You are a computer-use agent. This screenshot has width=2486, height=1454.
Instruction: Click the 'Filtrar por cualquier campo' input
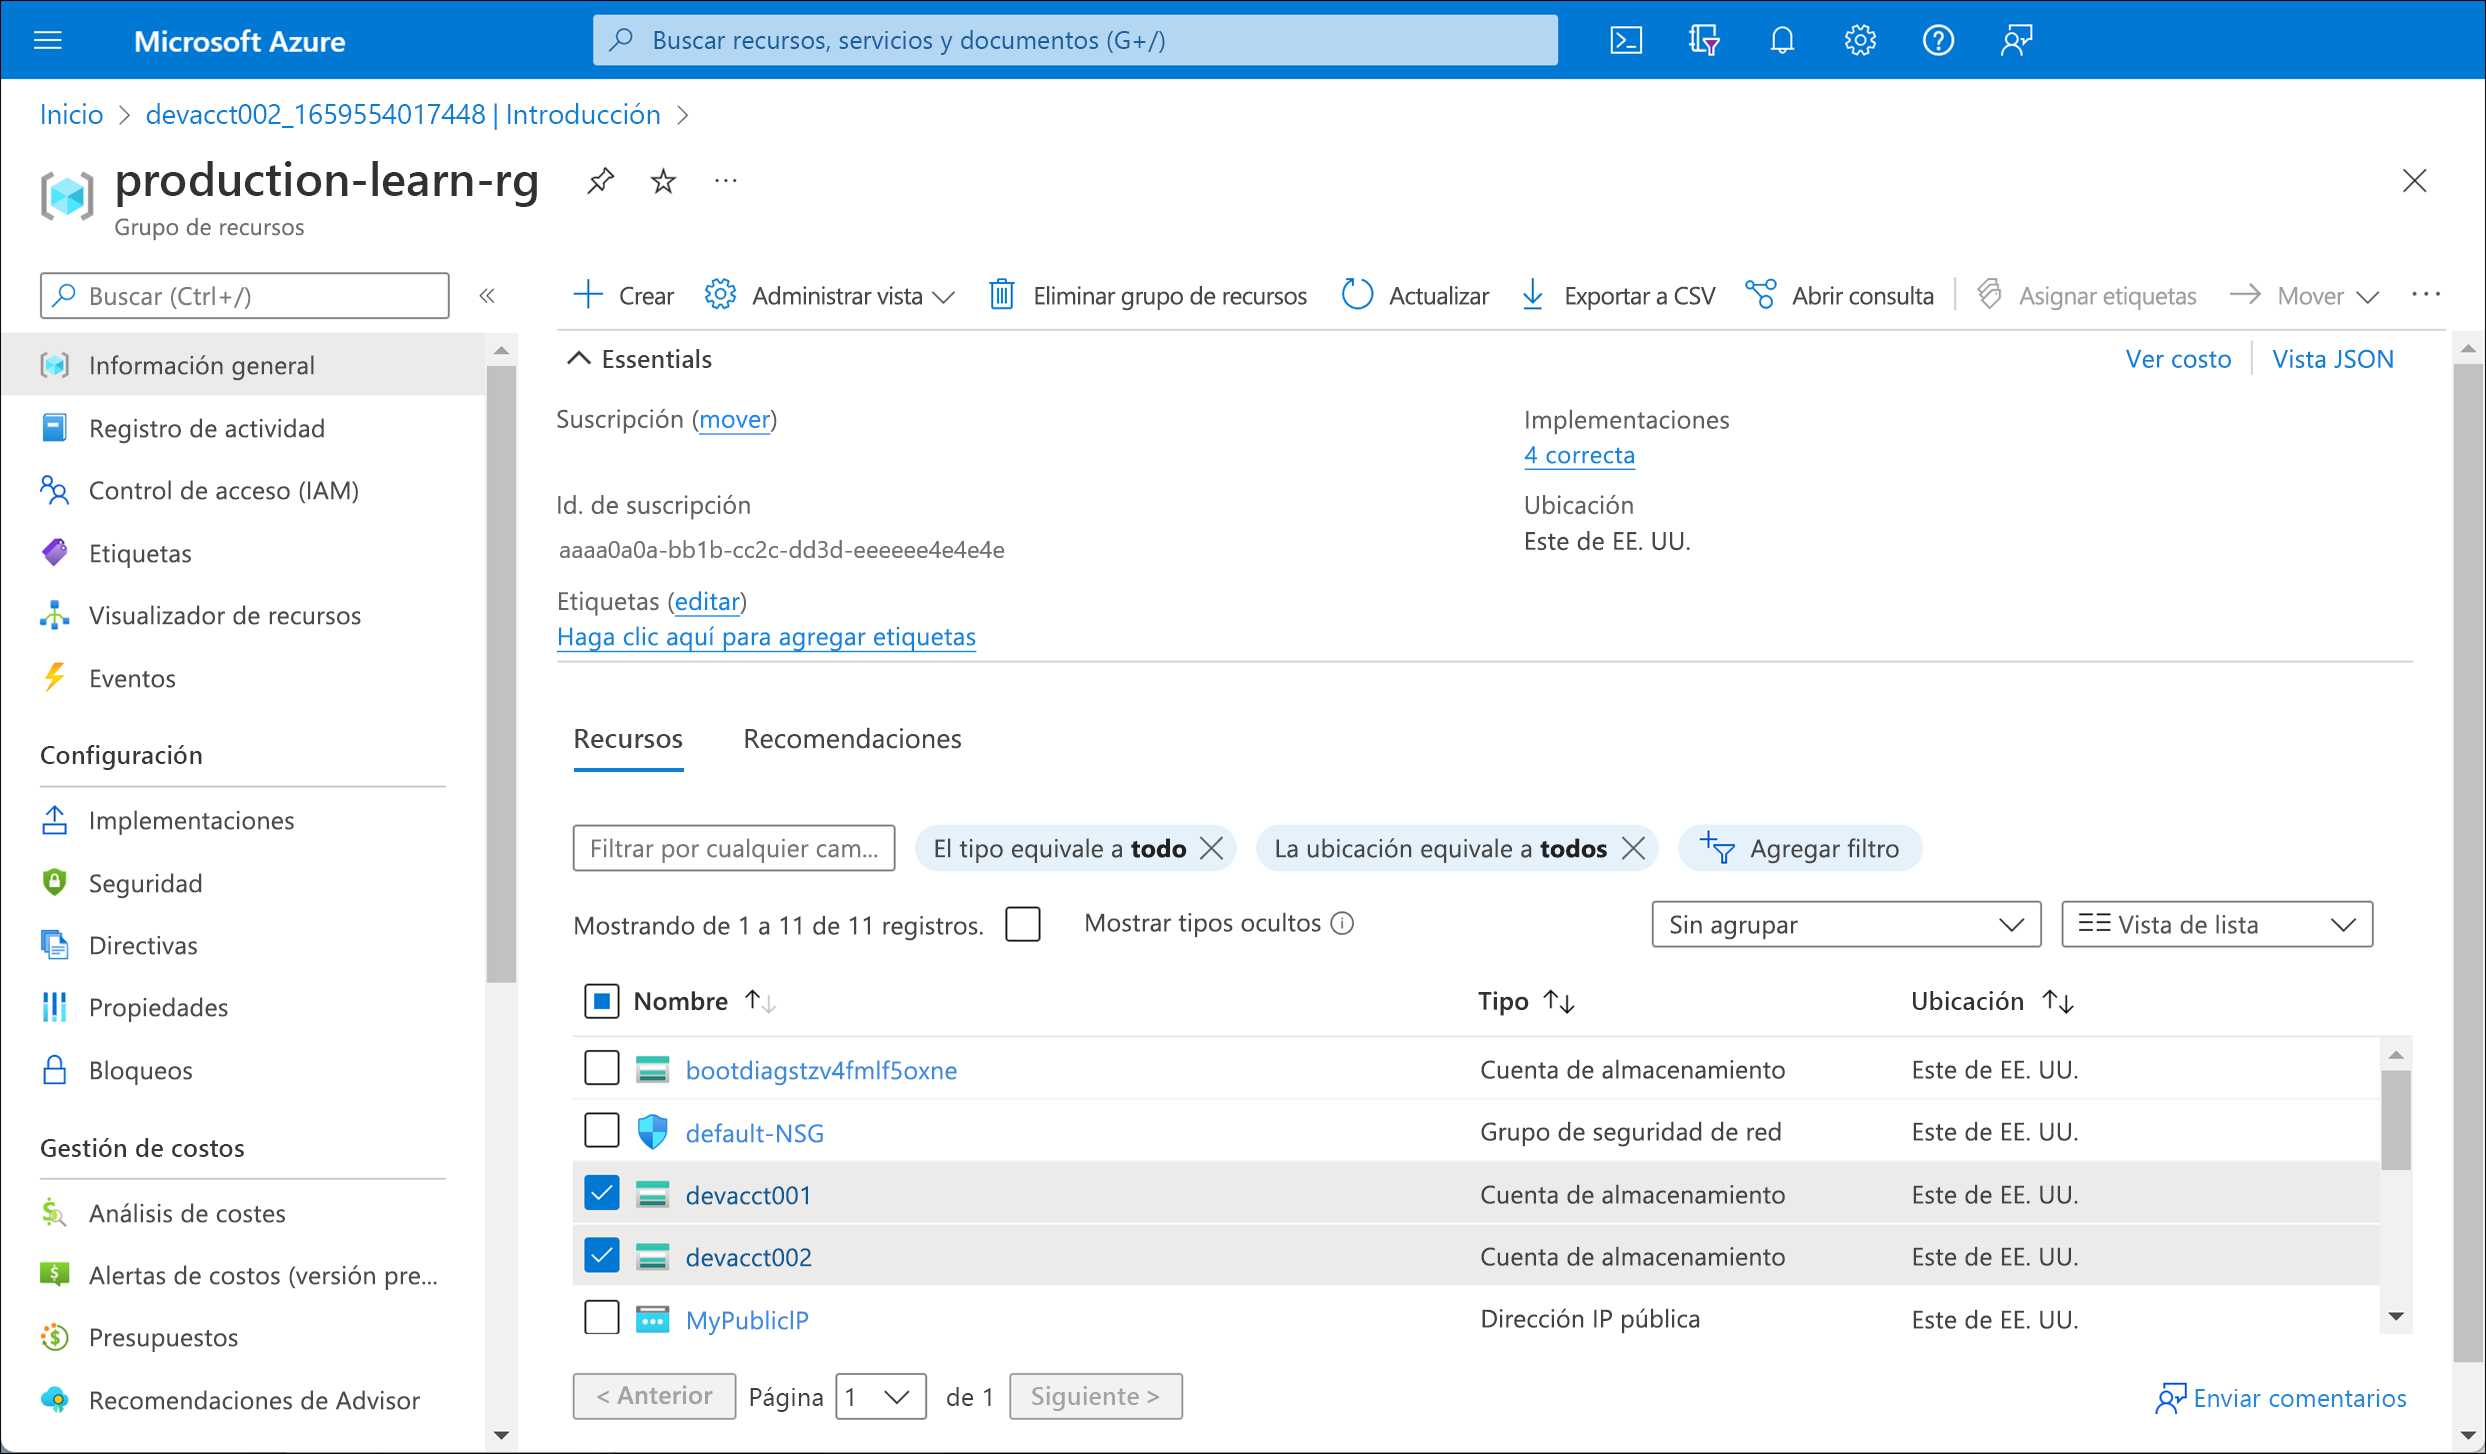tap(734, 849)
